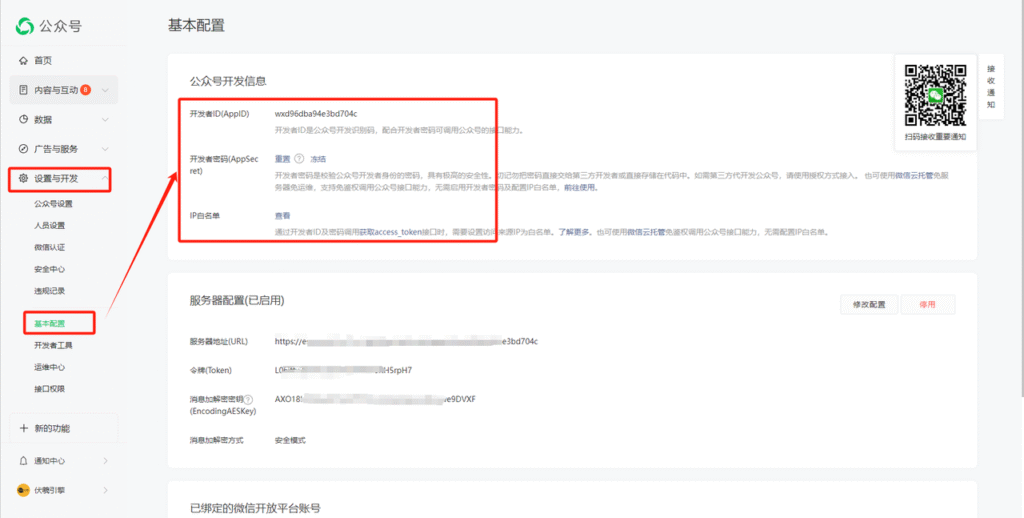Open 新的功能 in sidebar
This screenshot has width=1024, height=518.
click(x=52, y=429)
